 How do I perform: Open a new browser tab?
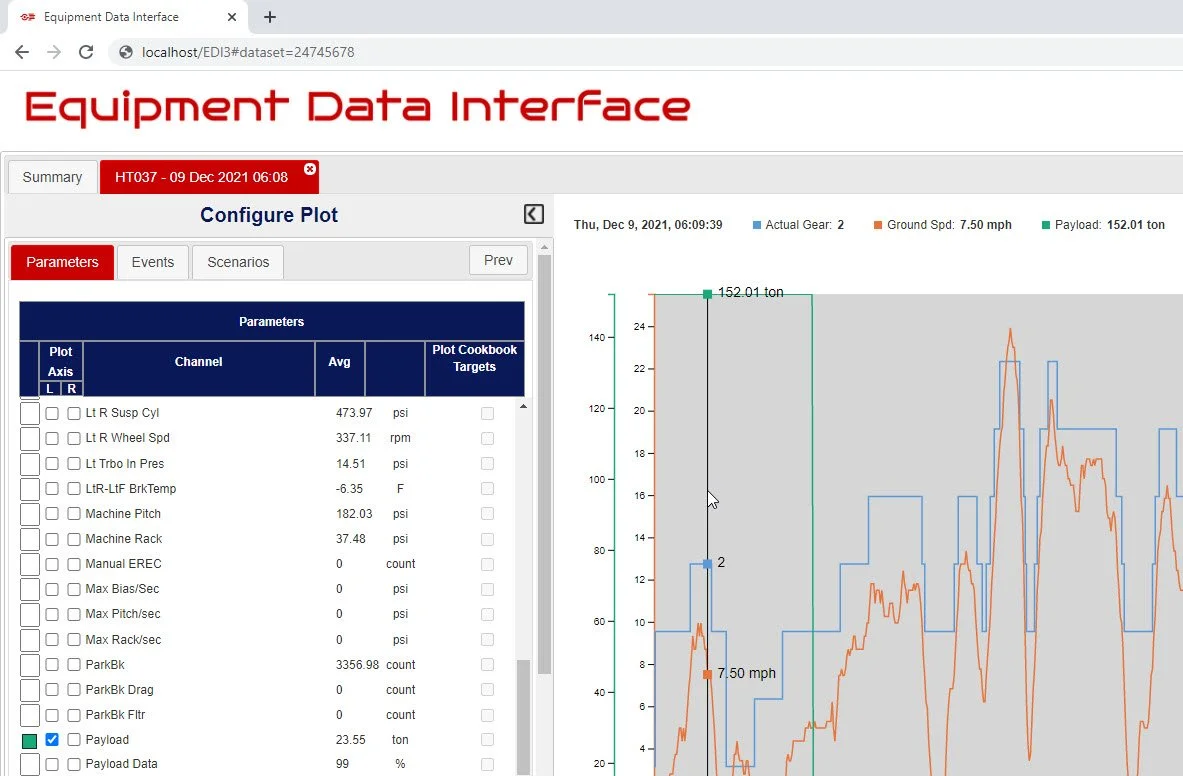pos(269,17)
